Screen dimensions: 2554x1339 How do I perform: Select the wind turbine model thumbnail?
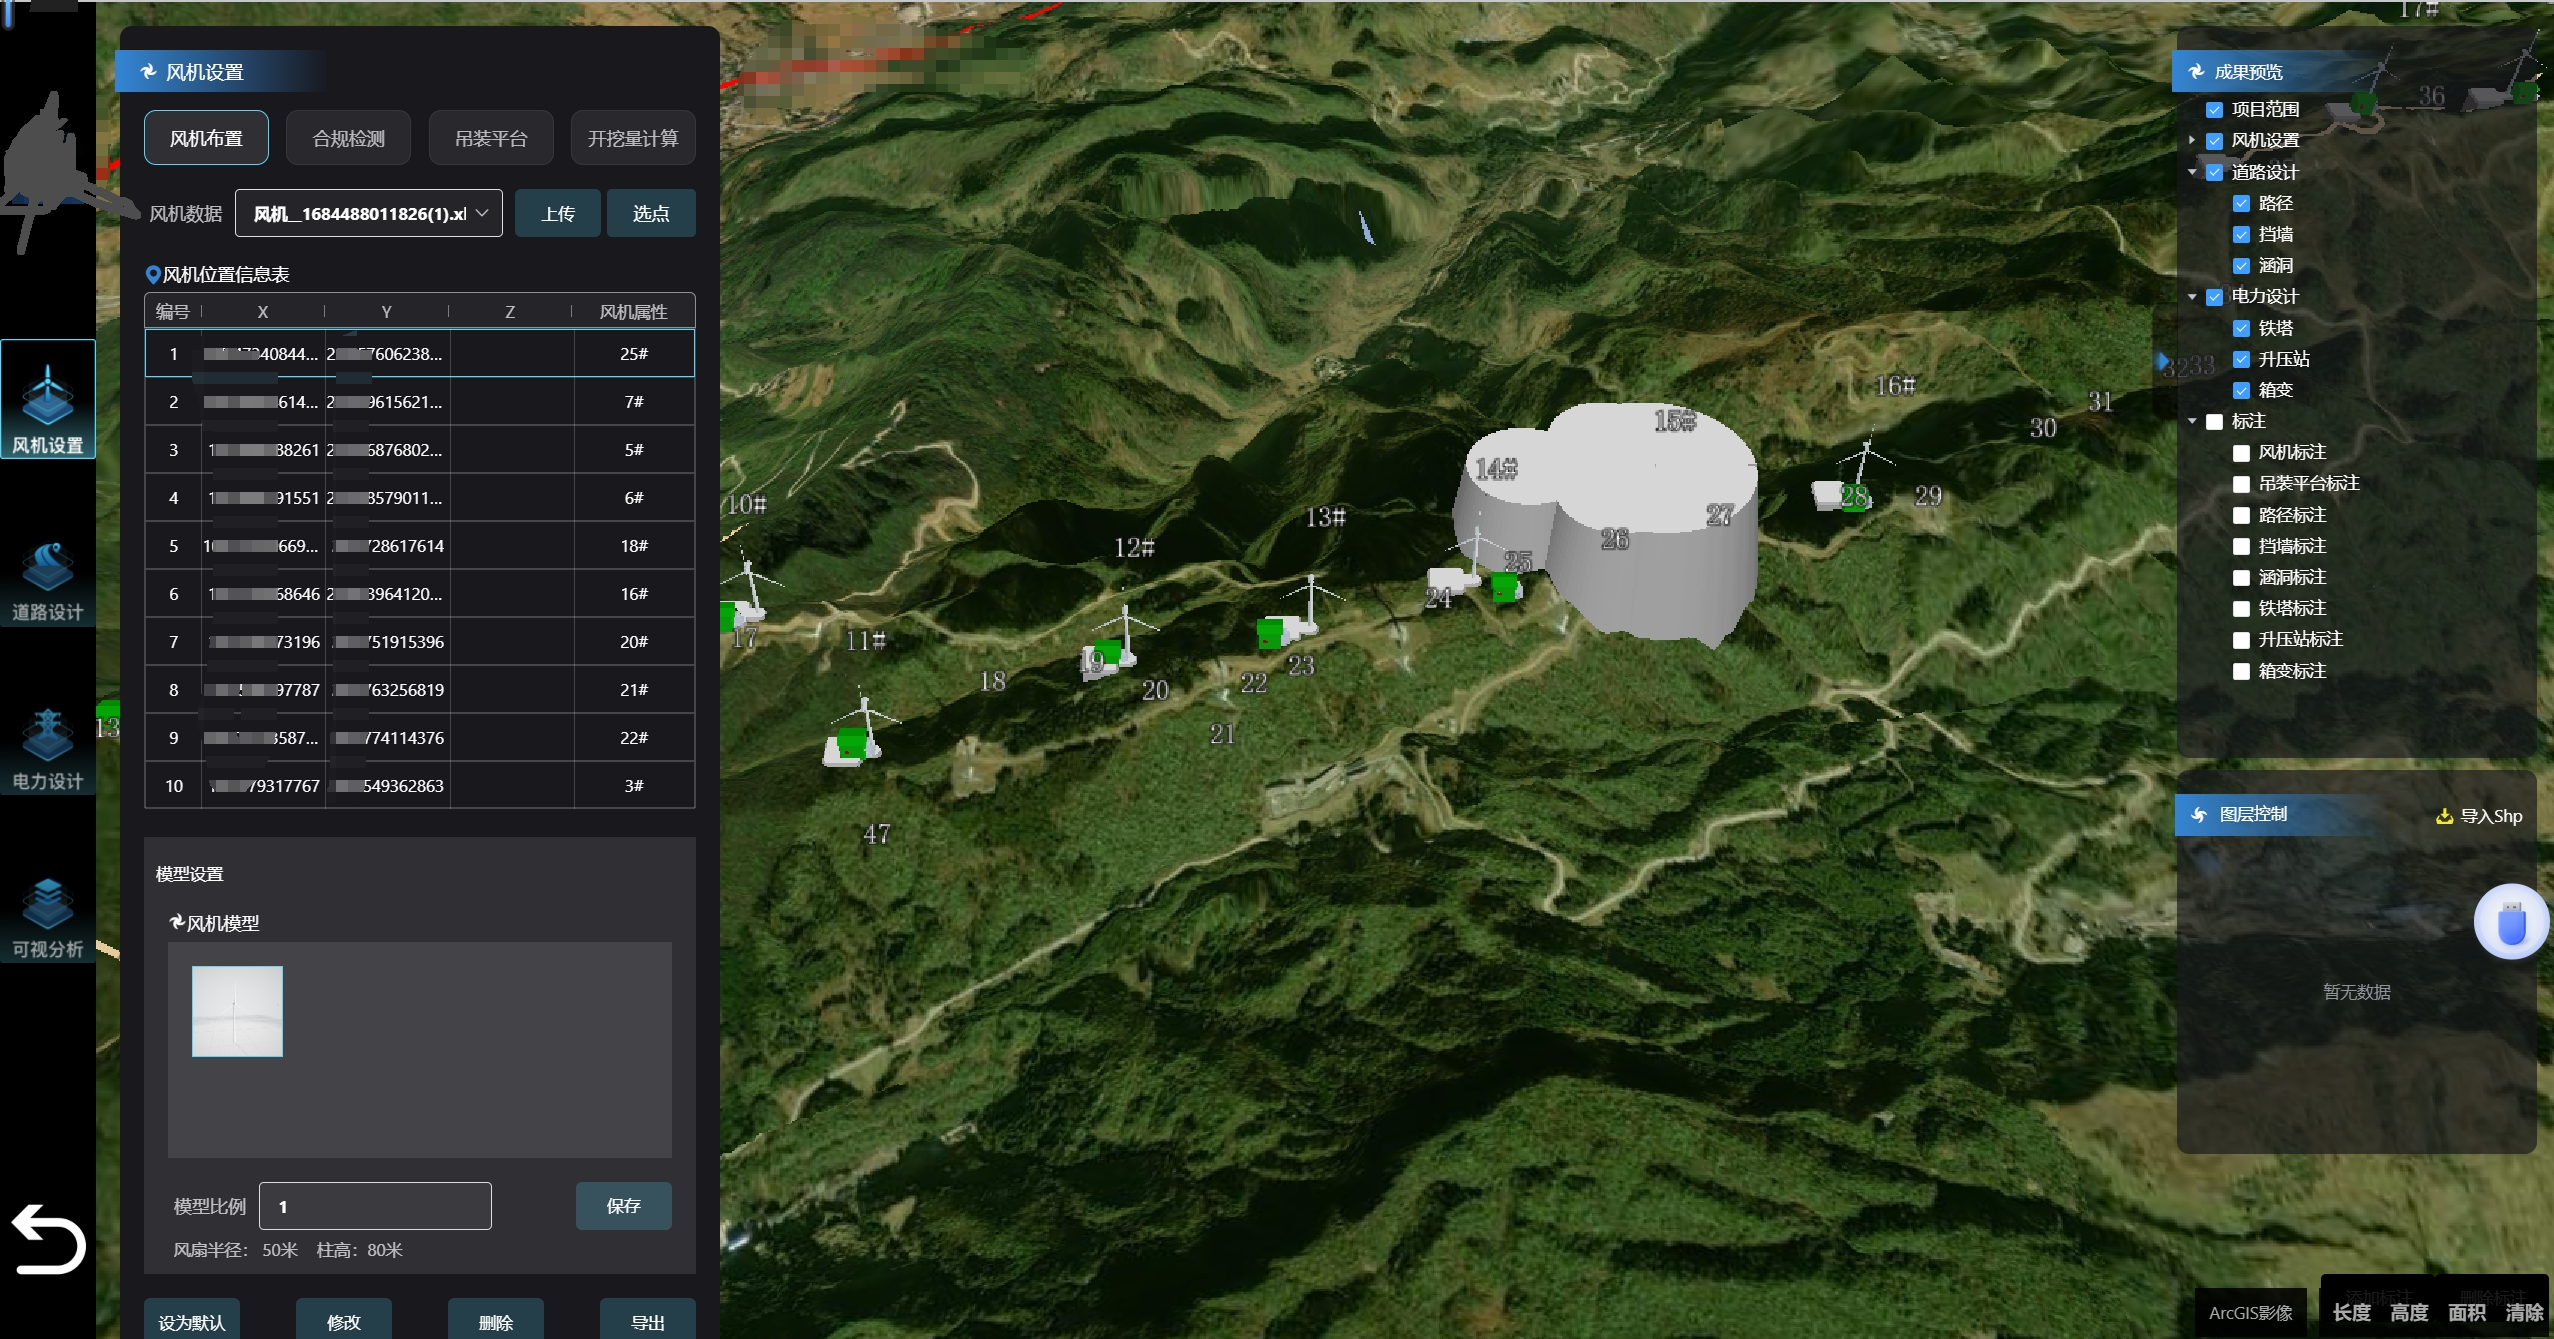237,1011
